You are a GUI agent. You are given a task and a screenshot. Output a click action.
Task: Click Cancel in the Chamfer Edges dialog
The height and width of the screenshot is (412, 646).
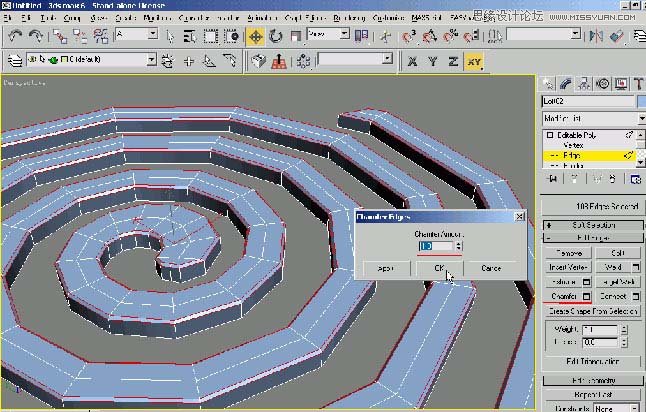[491, 268]
